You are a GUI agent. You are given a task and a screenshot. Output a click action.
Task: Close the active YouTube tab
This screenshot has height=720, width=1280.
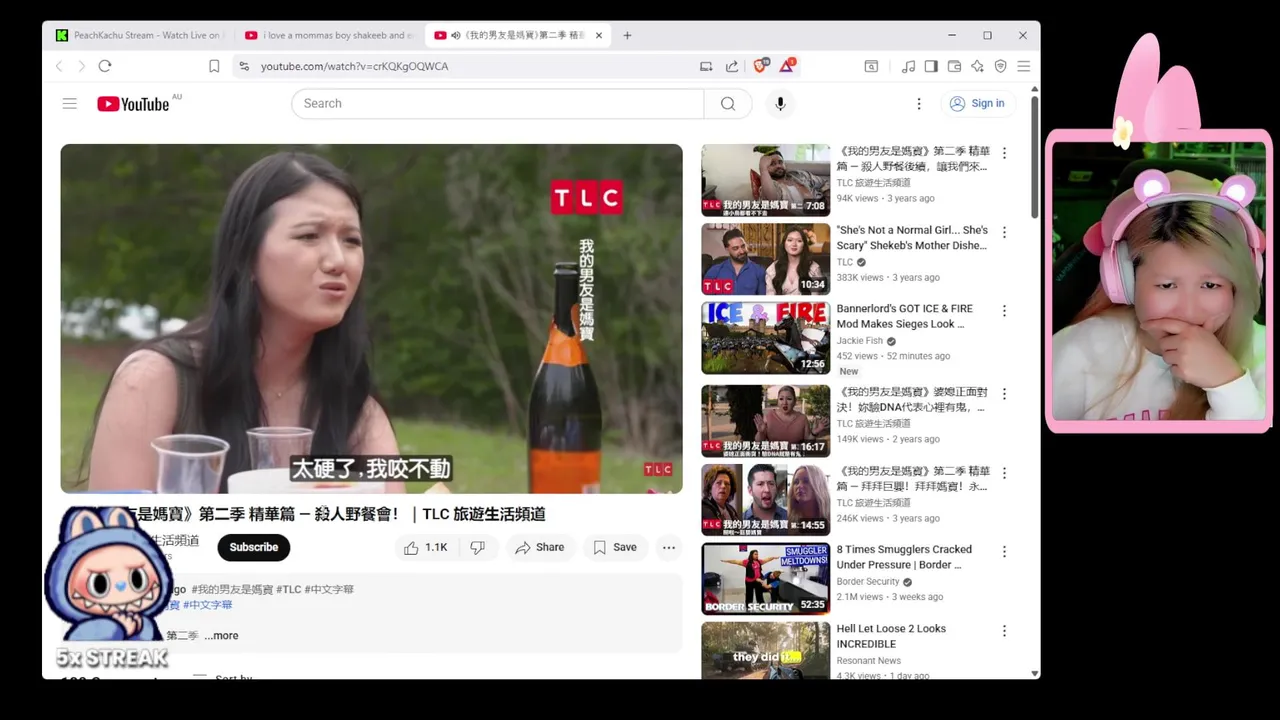pyautogui.click(x=599, y=35)
